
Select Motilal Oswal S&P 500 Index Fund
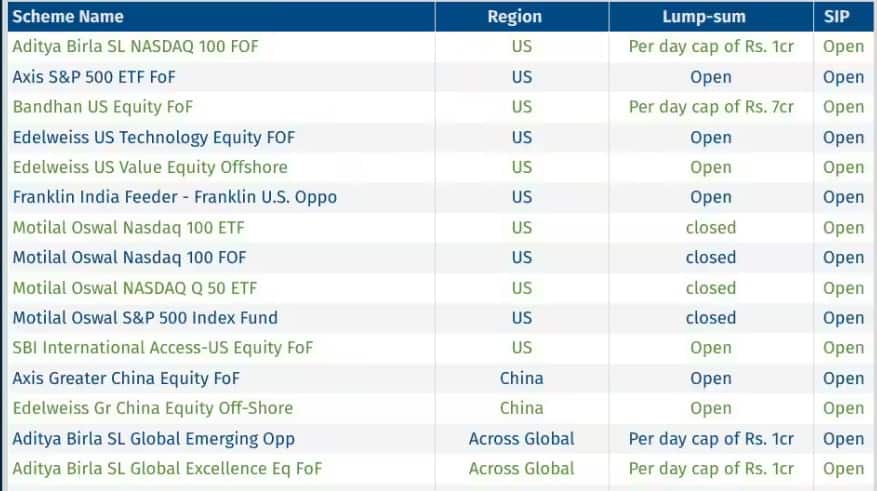(145, 318)
